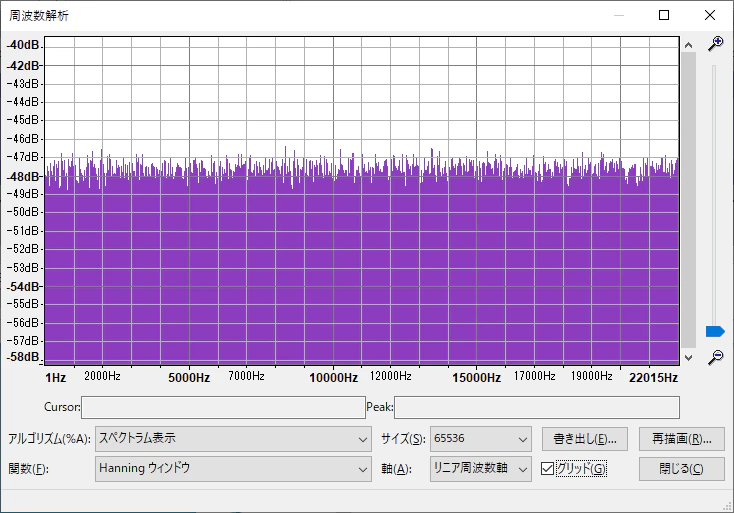734x513 pixels.
Task: Click the 12000Hz label on frequency axis
Action: tap(390, 376)
